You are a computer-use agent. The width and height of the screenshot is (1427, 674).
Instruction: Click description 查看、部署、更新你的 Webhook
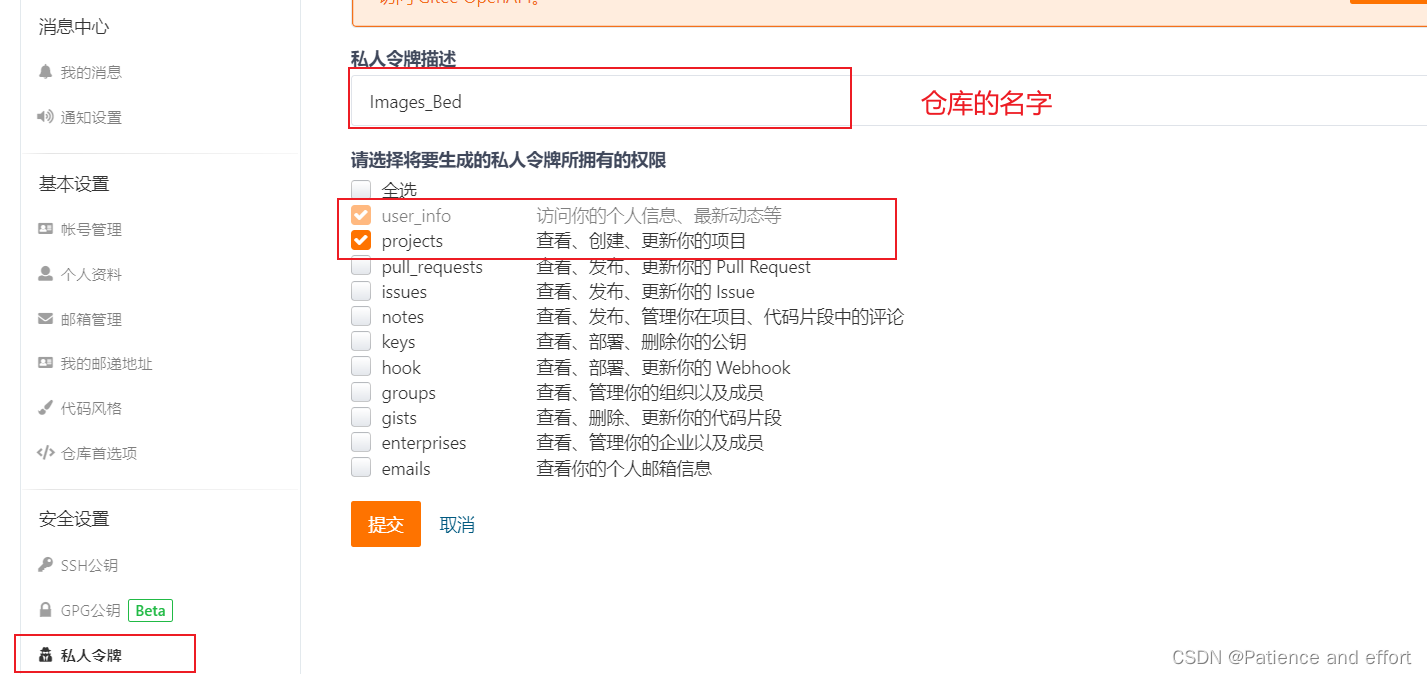pyautogui.click(x=664, y=367)
